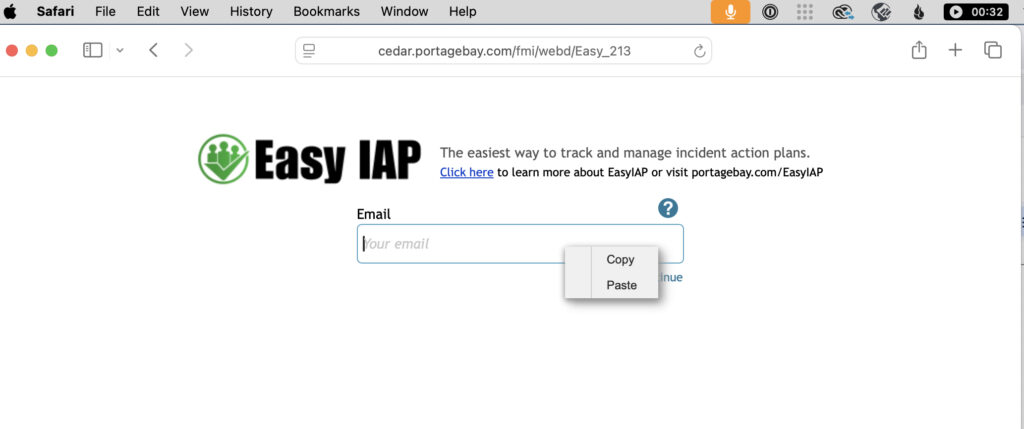Expand the sidebar tab group dropdown arrow
Image resolution: width=1024 pixels, height=429 pixels.
point(120,50)
